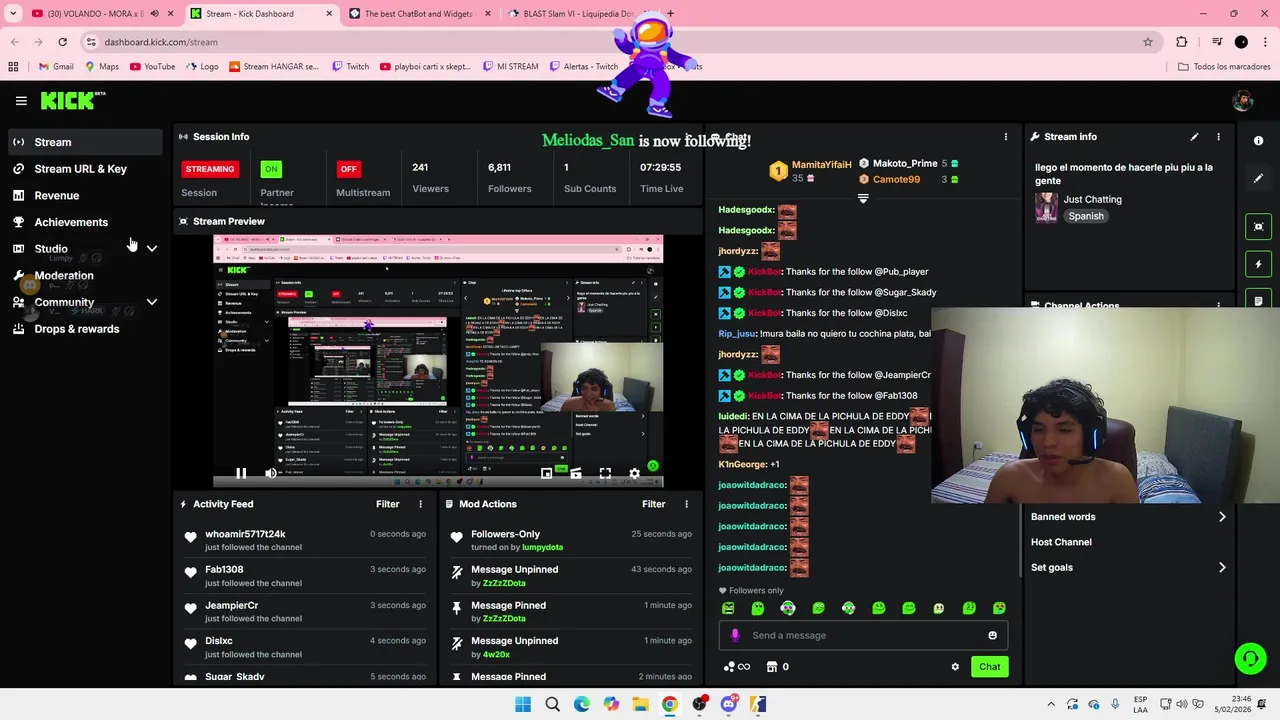Open Todos los marcadores folder
1280x720 pixels.
[1224, 67]
